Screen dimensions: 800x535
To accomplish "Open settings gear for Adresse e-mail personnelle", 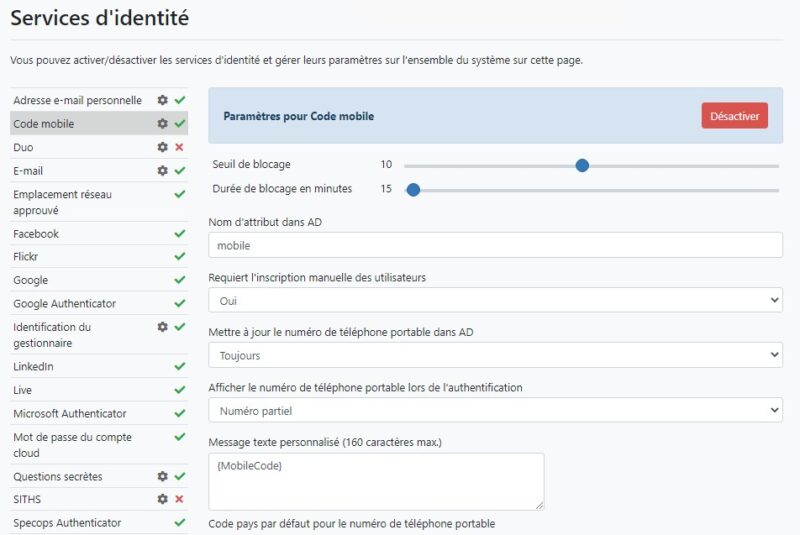I will [162, 100].
